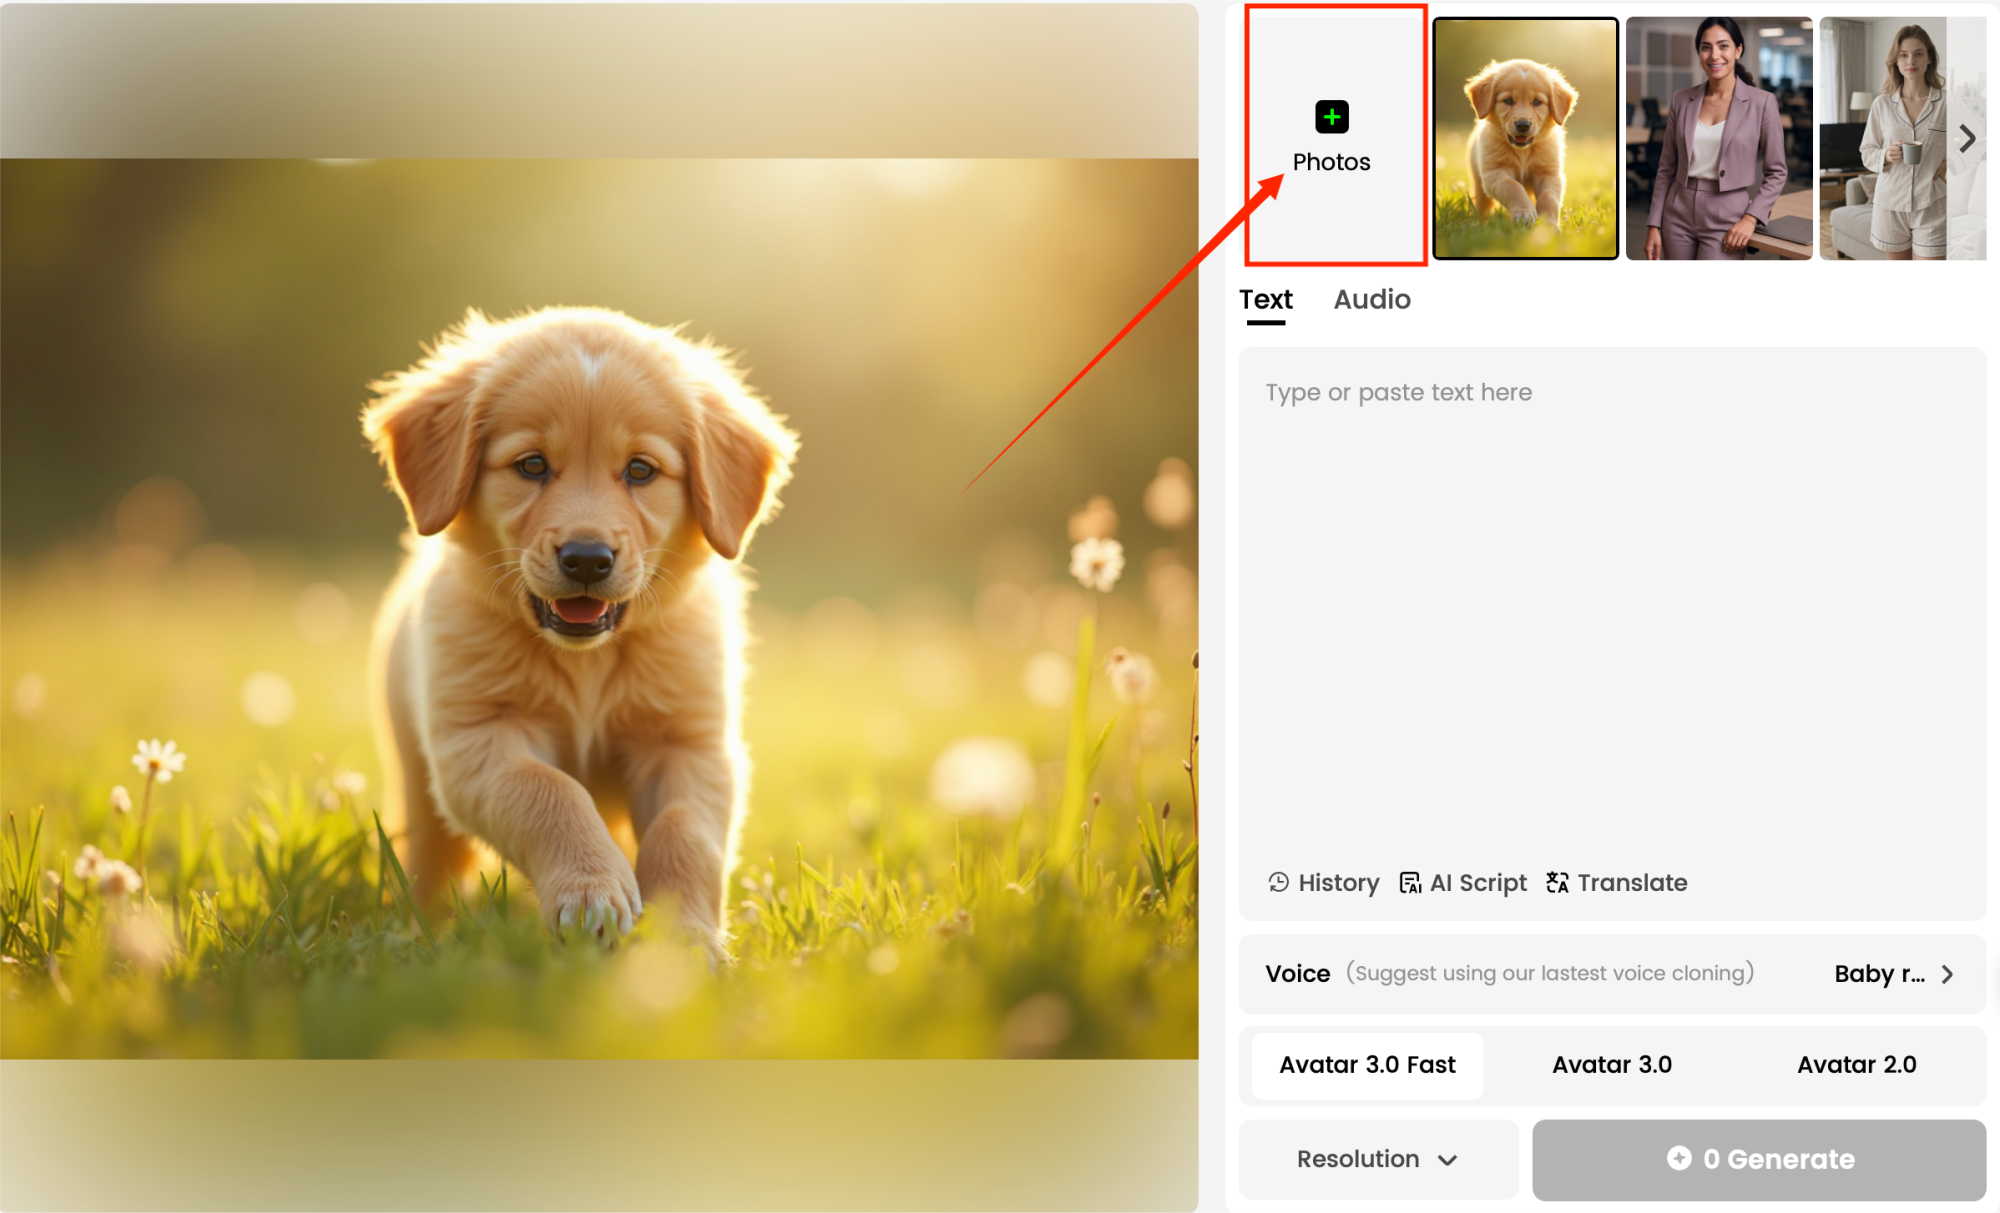
Task: Select the golden puppy thumbnail
Action: [x=1525, y=138]
